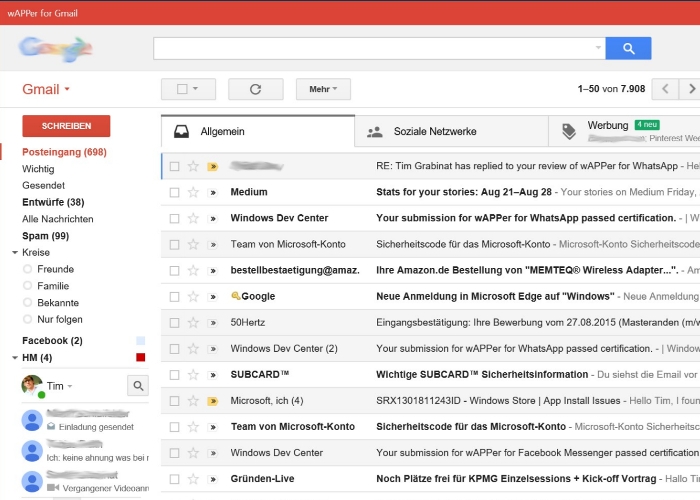700x500 pixels.
Task: Click the blue search magnifier button
Action: point(628,48)
